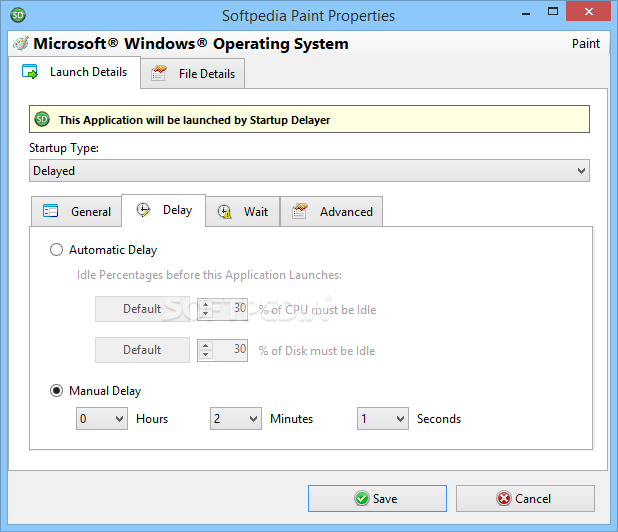Screen dimensions: 618x532
Task: Click the CPU idle percentage value field
Action: (230, 309)
